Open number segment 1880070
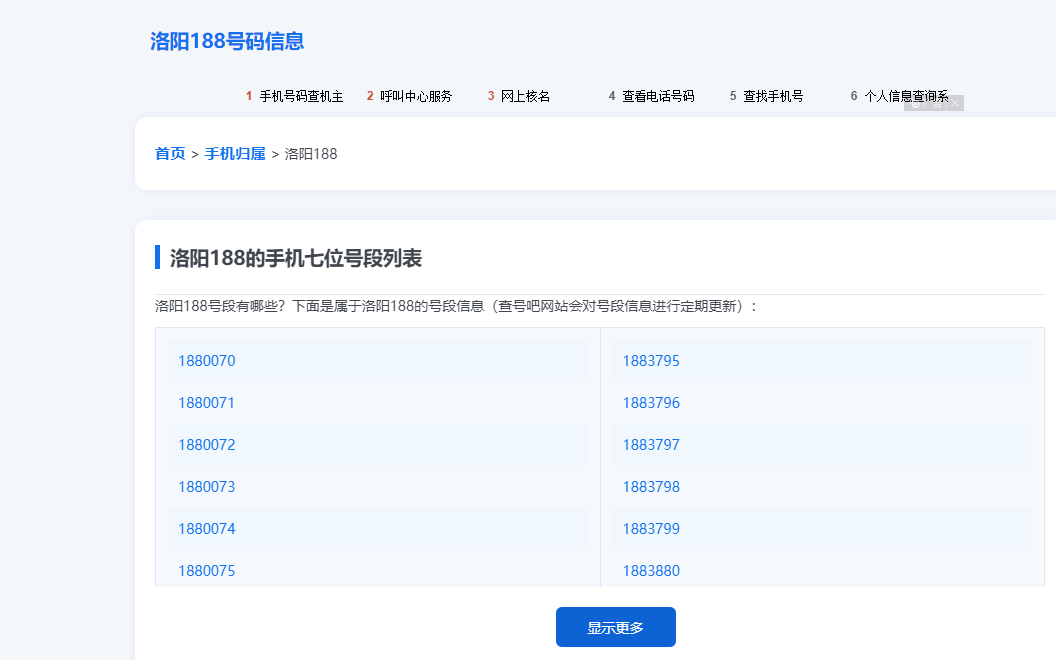1056x660 pixels. (206, 360)
